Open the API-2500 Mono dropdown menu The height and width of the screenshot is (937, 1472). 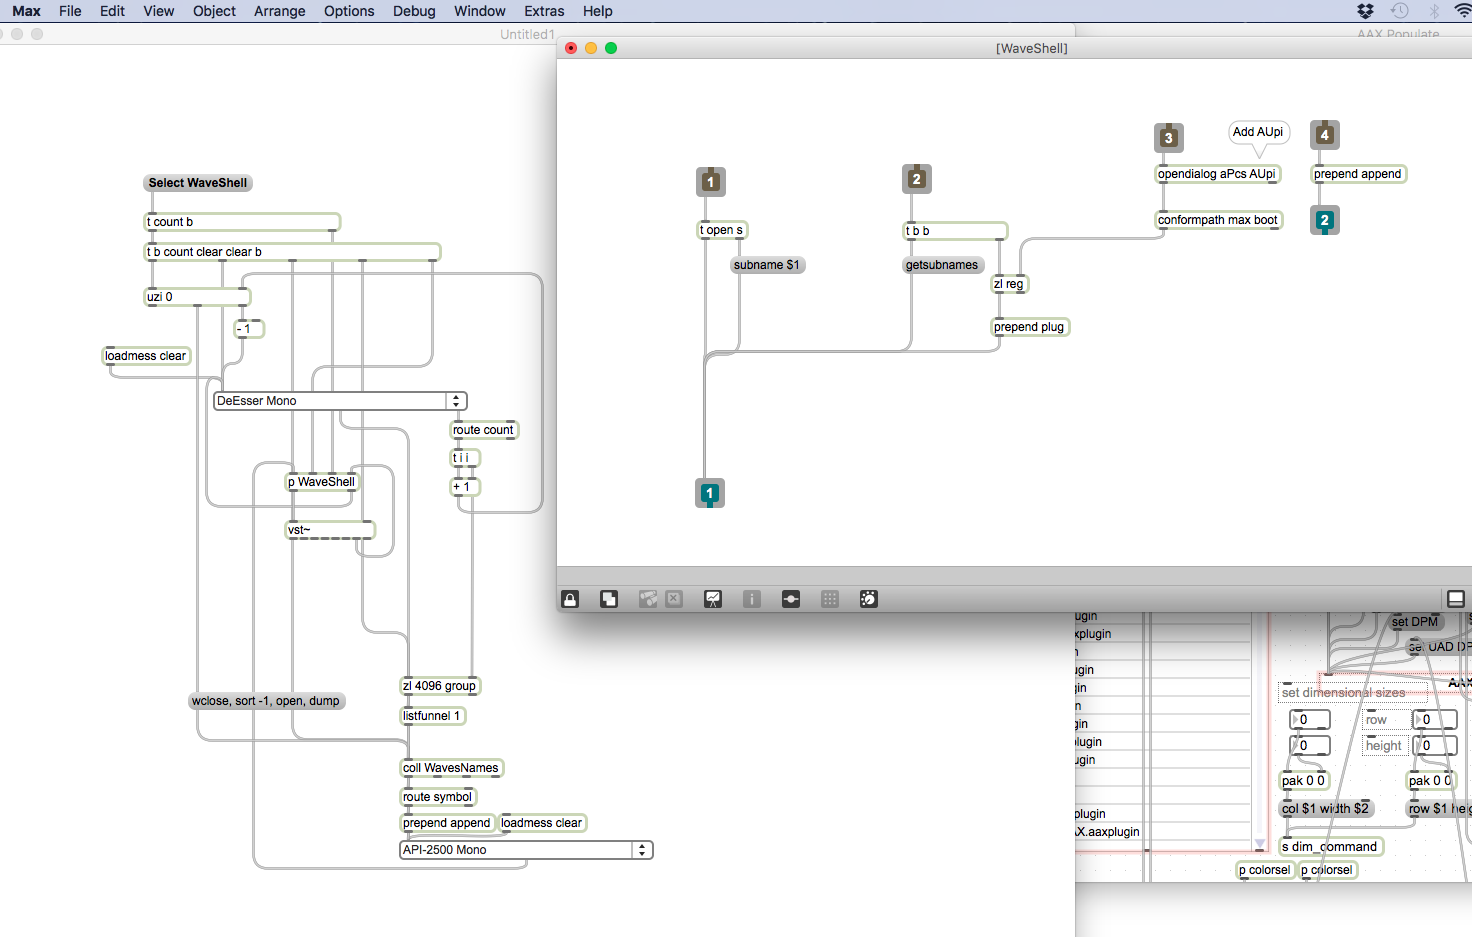click(527, 850)
